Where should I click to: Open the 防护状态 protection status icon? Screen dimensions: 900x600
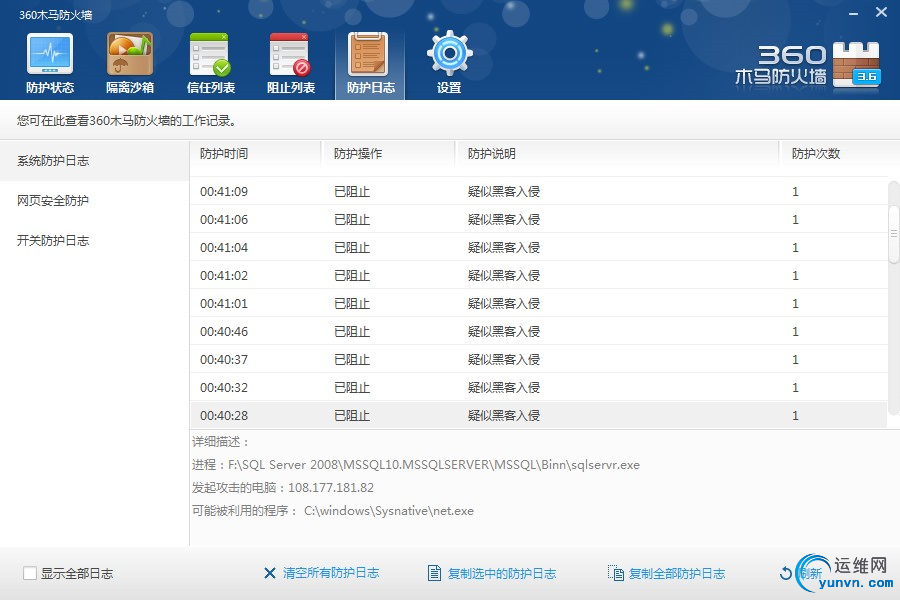(50, 55)
